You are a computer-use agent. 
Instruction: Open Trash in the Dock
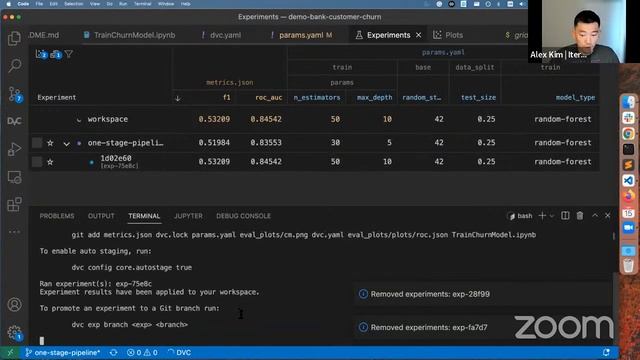point(629,265)
